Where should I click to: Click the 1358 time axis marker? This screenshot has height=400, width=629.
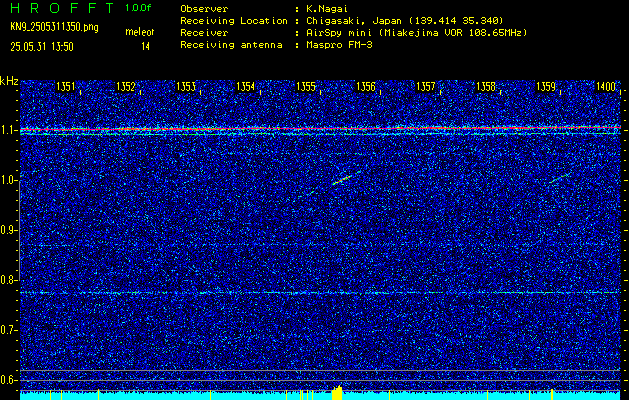pyautogui.click(x=486, y=87)
